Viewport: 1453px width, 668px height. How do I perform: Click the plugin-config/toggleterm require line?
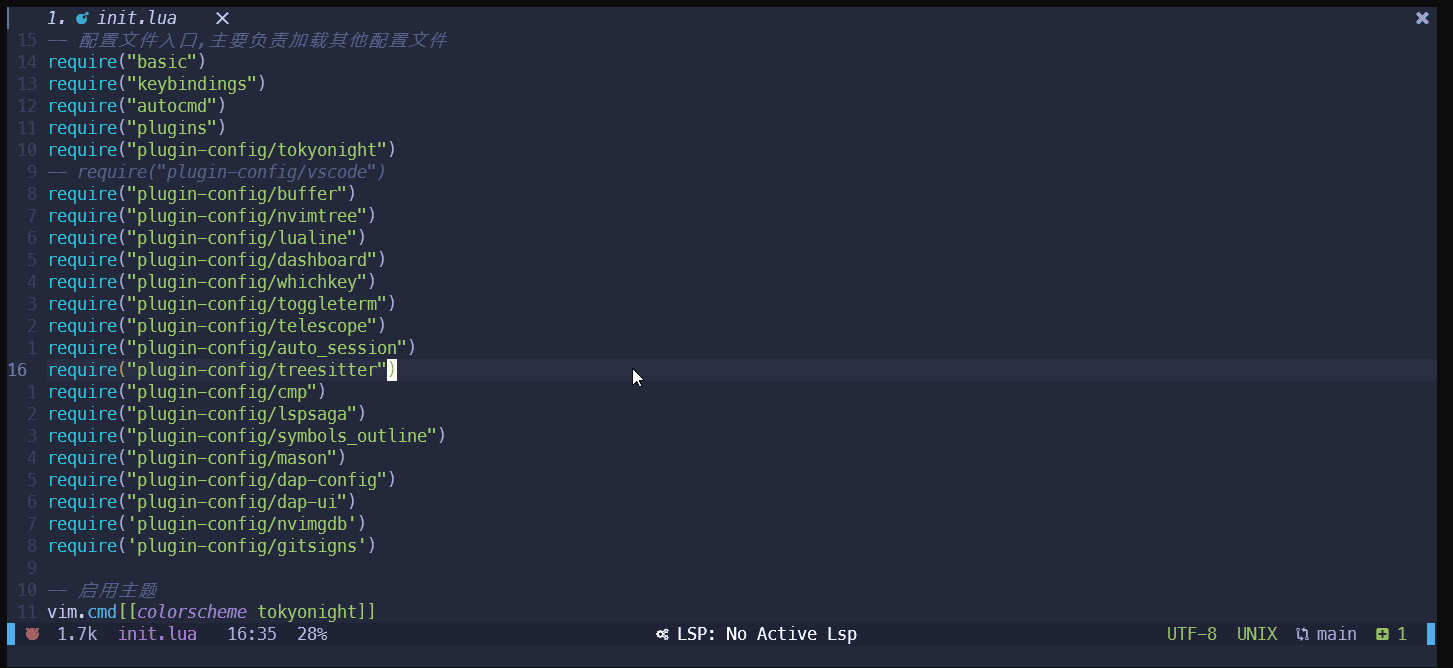[222, 304]
